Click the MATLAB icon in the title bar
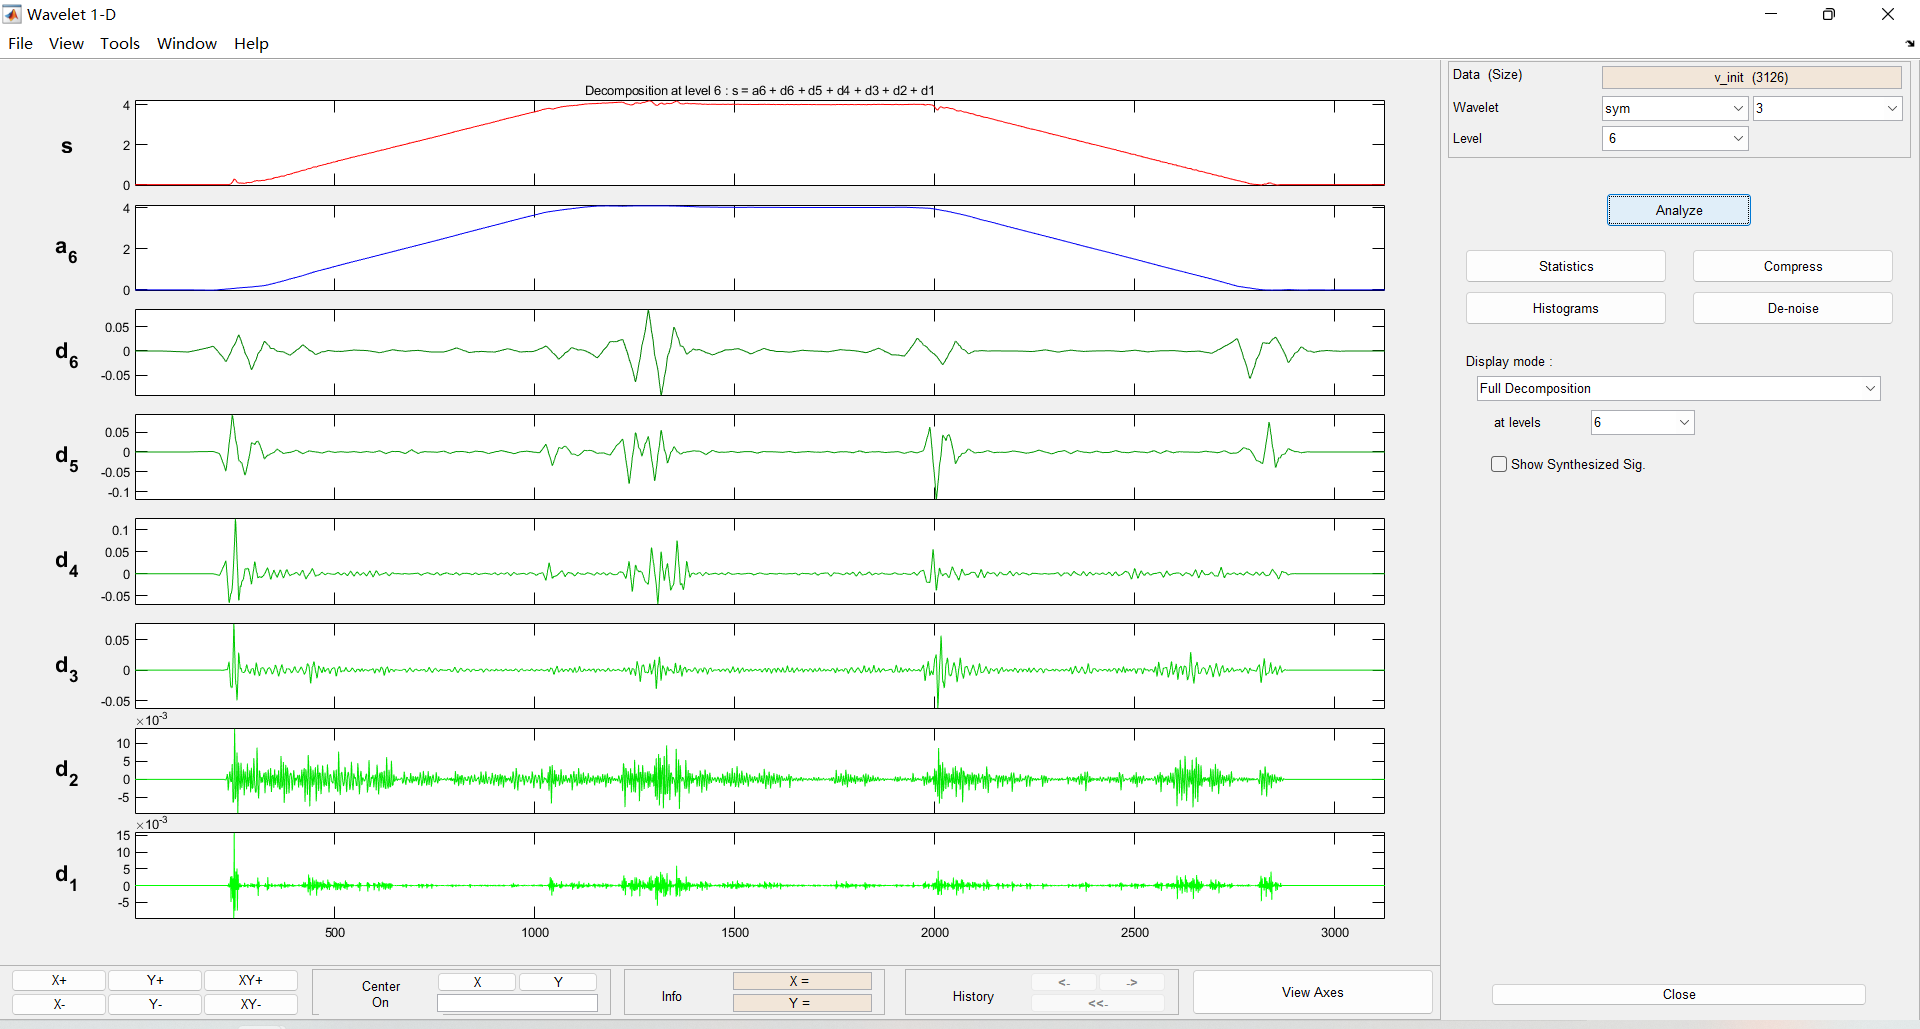Screen dimensions: 1920x1029 coord(12,14)
